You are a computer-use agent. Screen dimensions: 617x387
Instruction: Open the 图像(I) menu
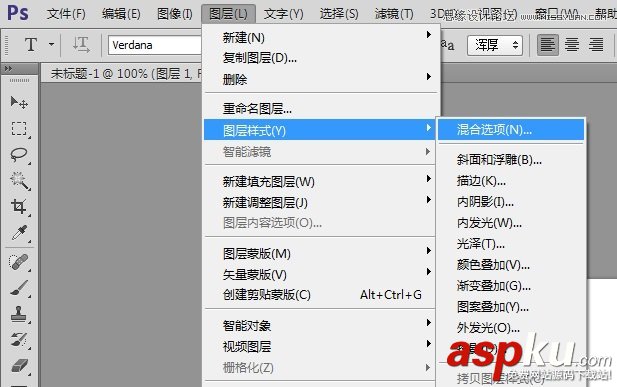point(175,14)
